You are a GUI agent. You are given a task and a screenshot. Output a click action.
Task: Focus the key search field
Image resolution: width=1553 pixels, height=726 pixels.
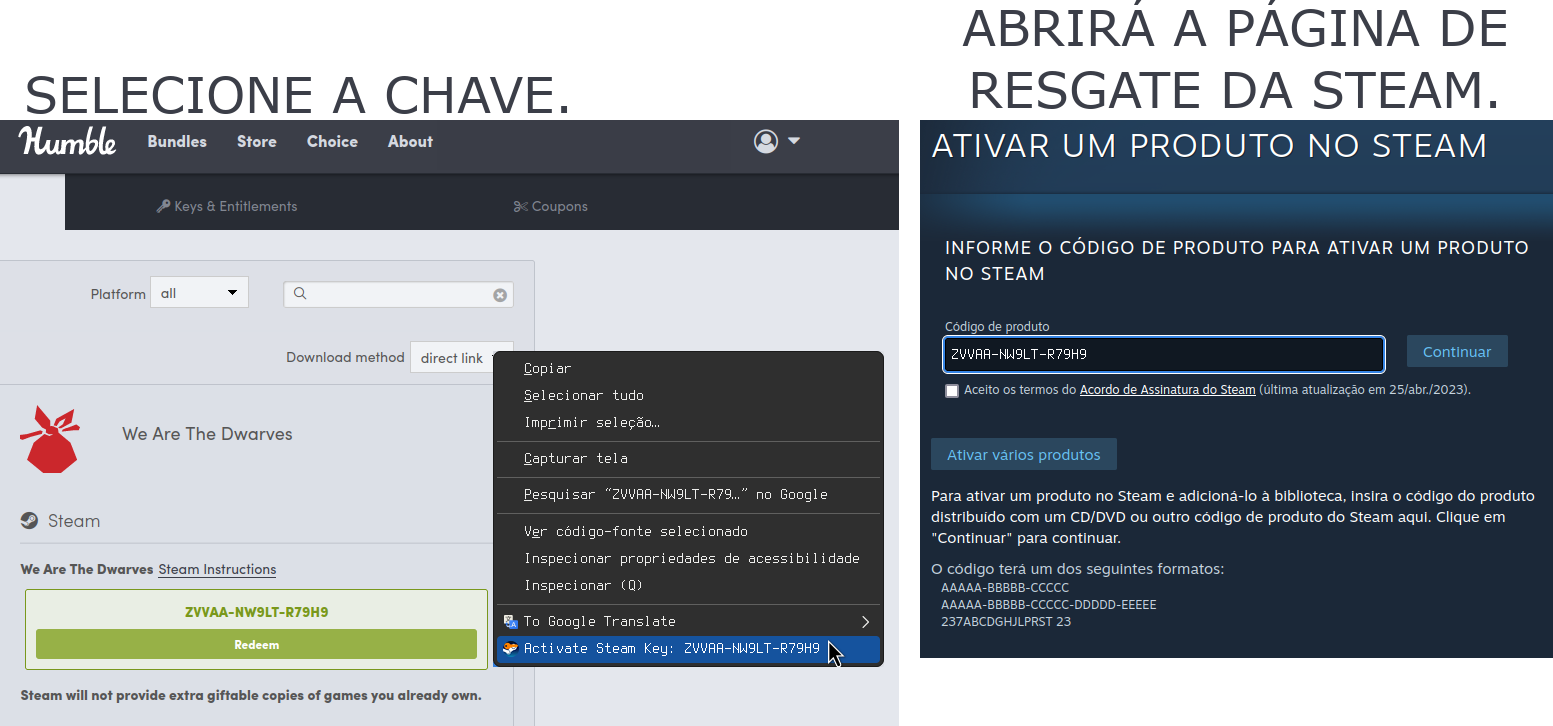point(398,294)
